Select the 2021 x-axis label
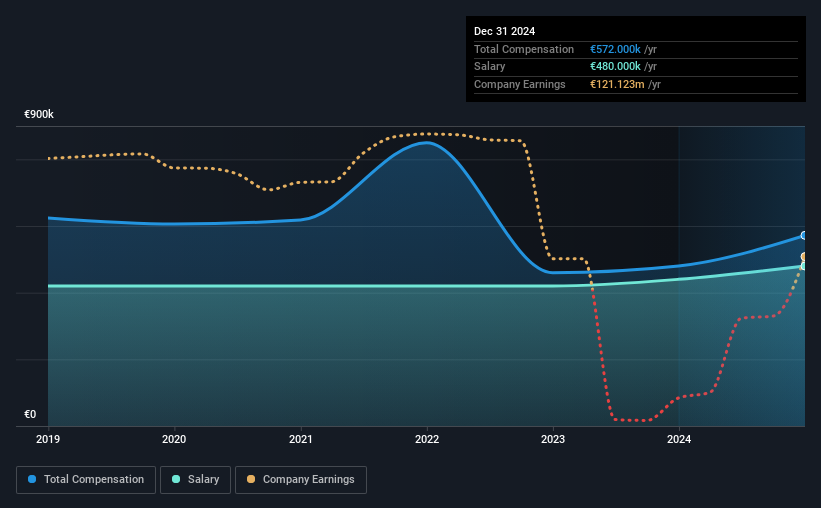Viewport: 821px width, 508px height. (x=301, y=439)
